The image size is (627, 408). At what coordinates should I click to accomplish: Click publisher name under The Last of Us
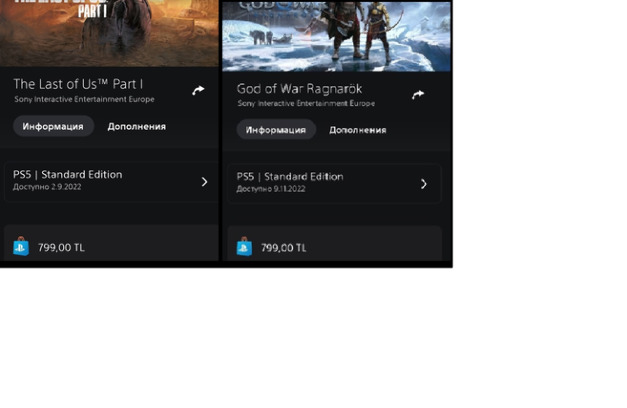[x=84, y=99]
